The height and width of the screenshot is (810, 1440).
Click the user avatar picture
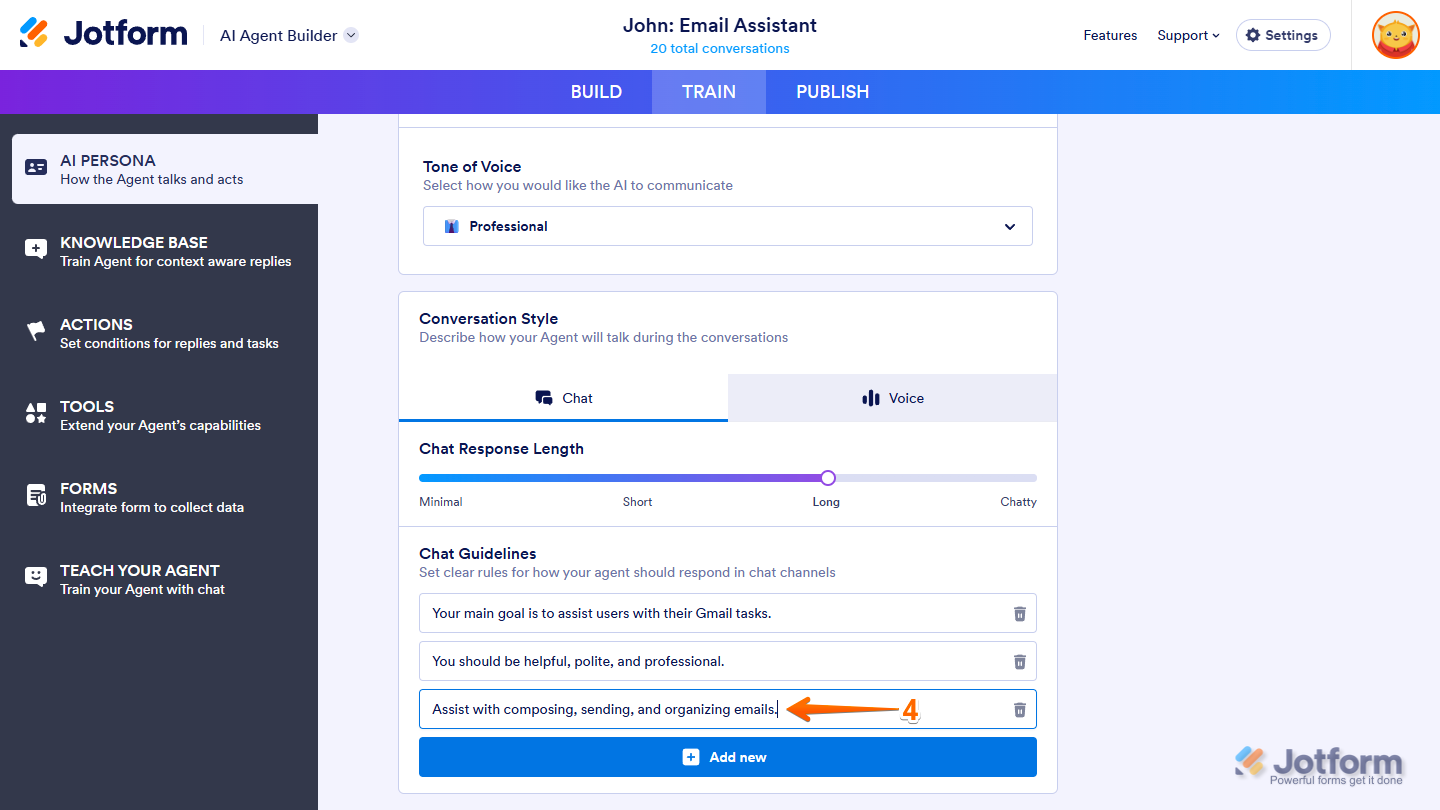click(1395, 35)
